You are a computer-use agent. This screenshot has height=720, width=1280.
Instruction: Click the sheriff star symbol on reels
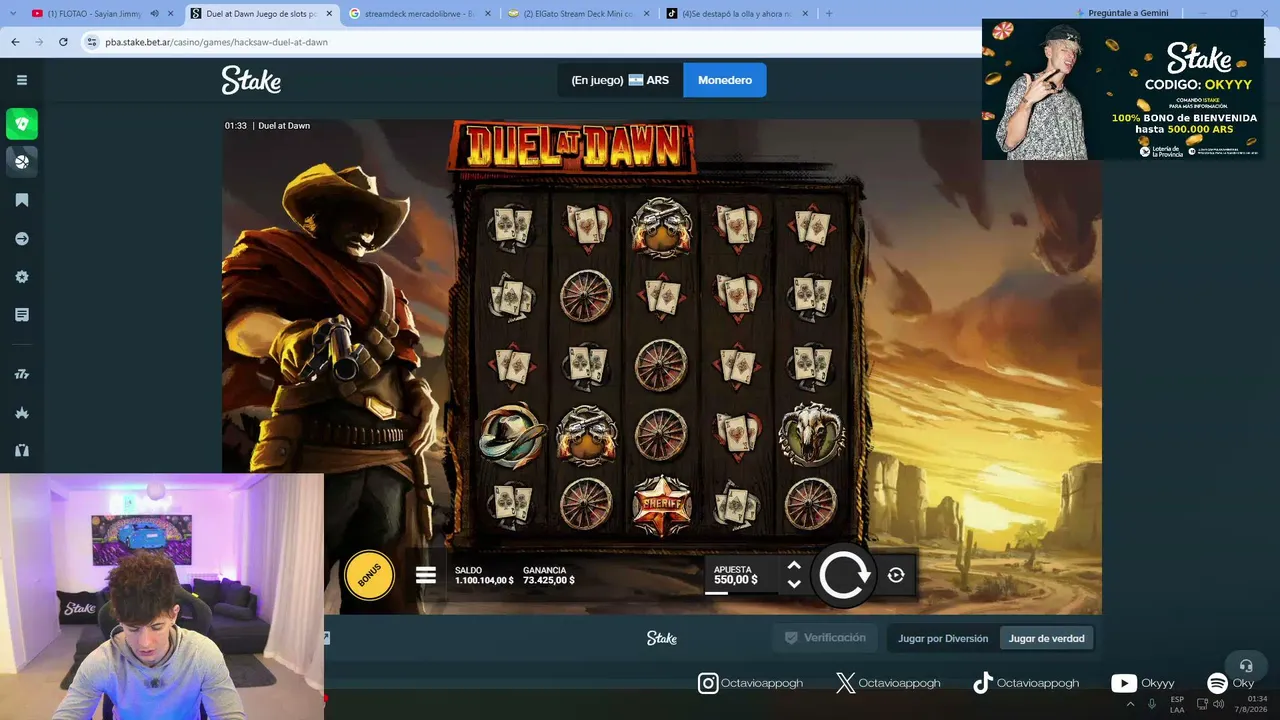tap(661, 505)
